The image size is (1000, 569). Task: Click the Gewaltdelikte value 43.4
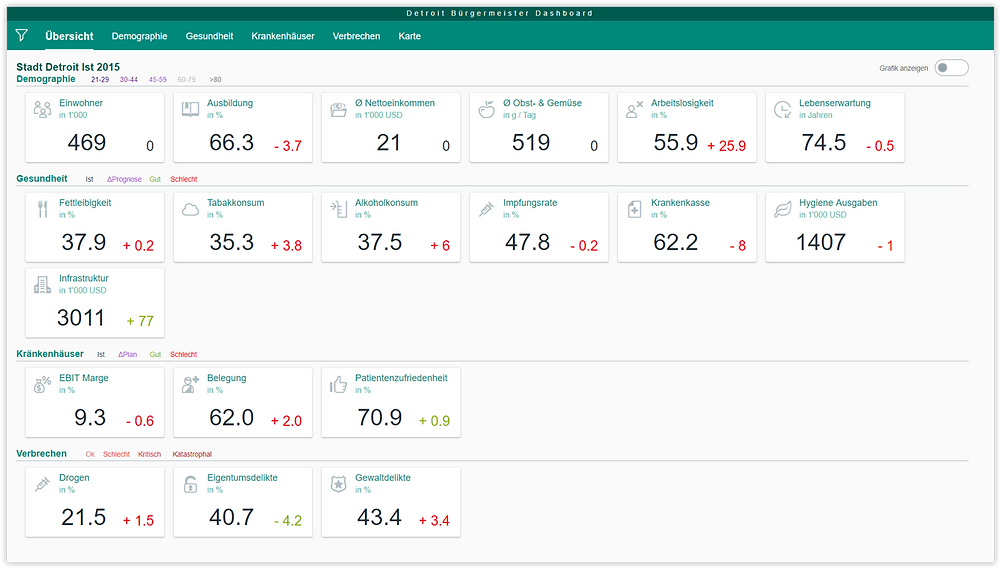(379, 517)
